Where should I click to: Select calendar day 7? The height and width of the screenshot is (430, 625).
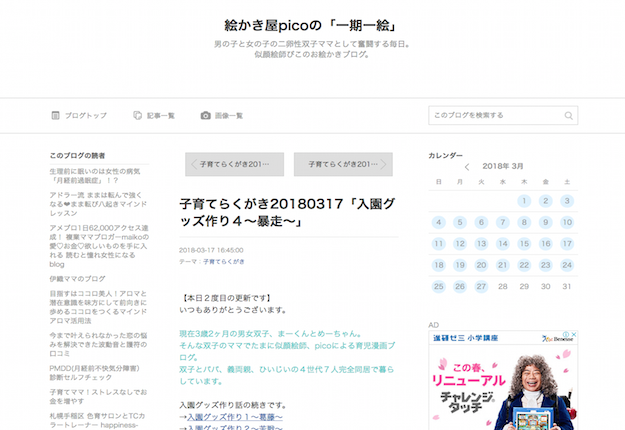pos(503,222)
